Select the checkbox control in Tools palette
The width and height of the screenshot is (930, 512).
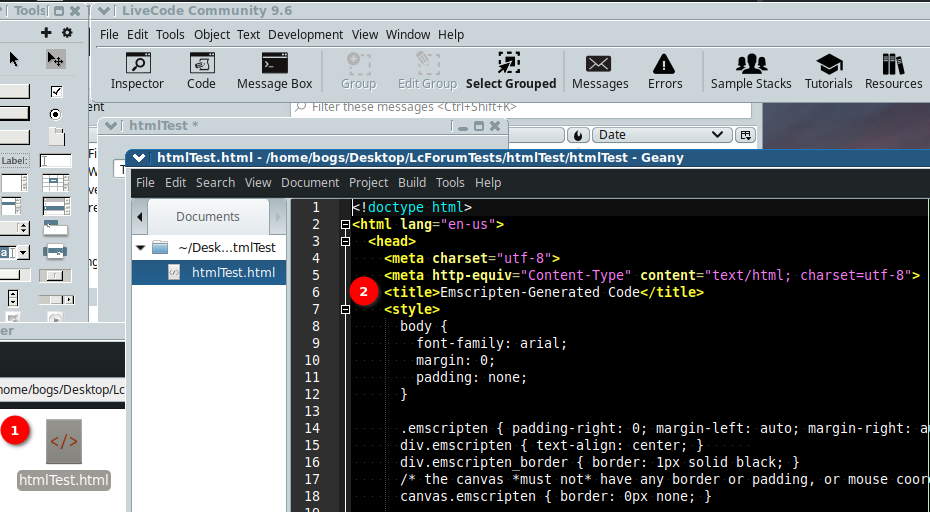click(56, 91)
